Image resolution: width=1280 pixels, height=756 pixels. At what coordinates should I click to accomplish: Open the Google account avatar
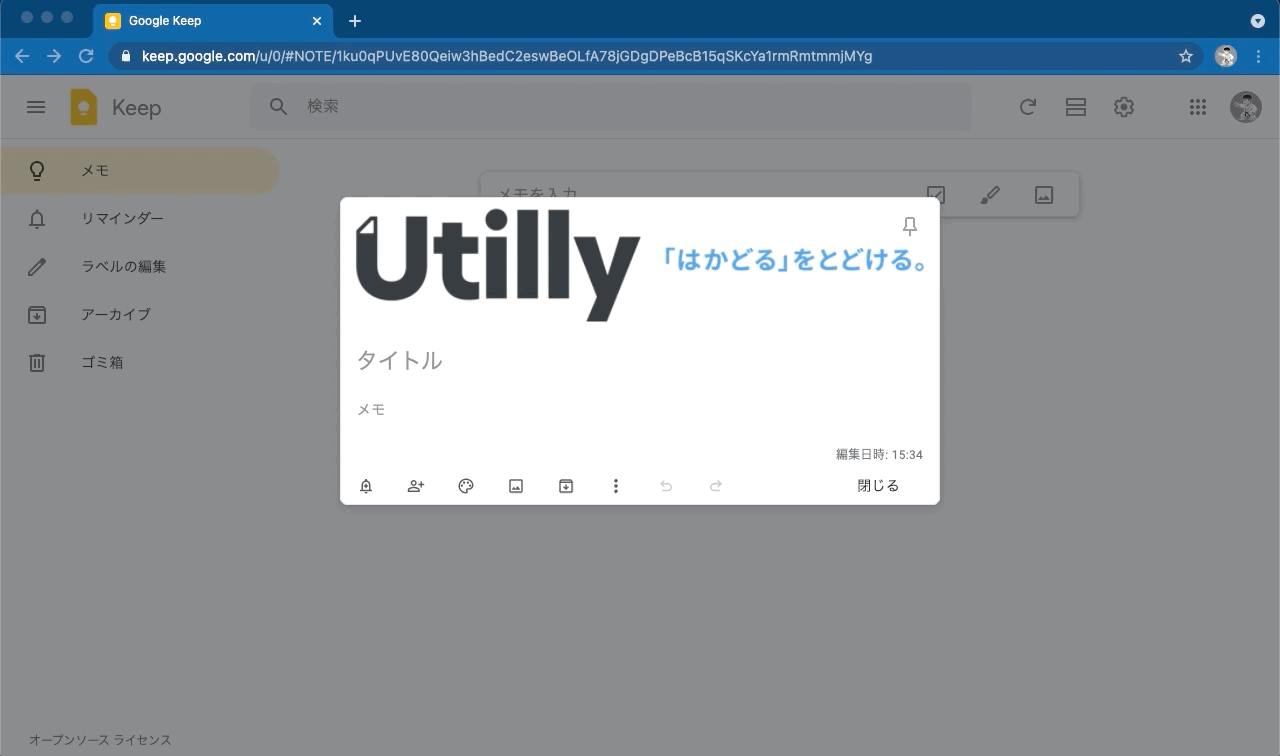(1245, 107)
